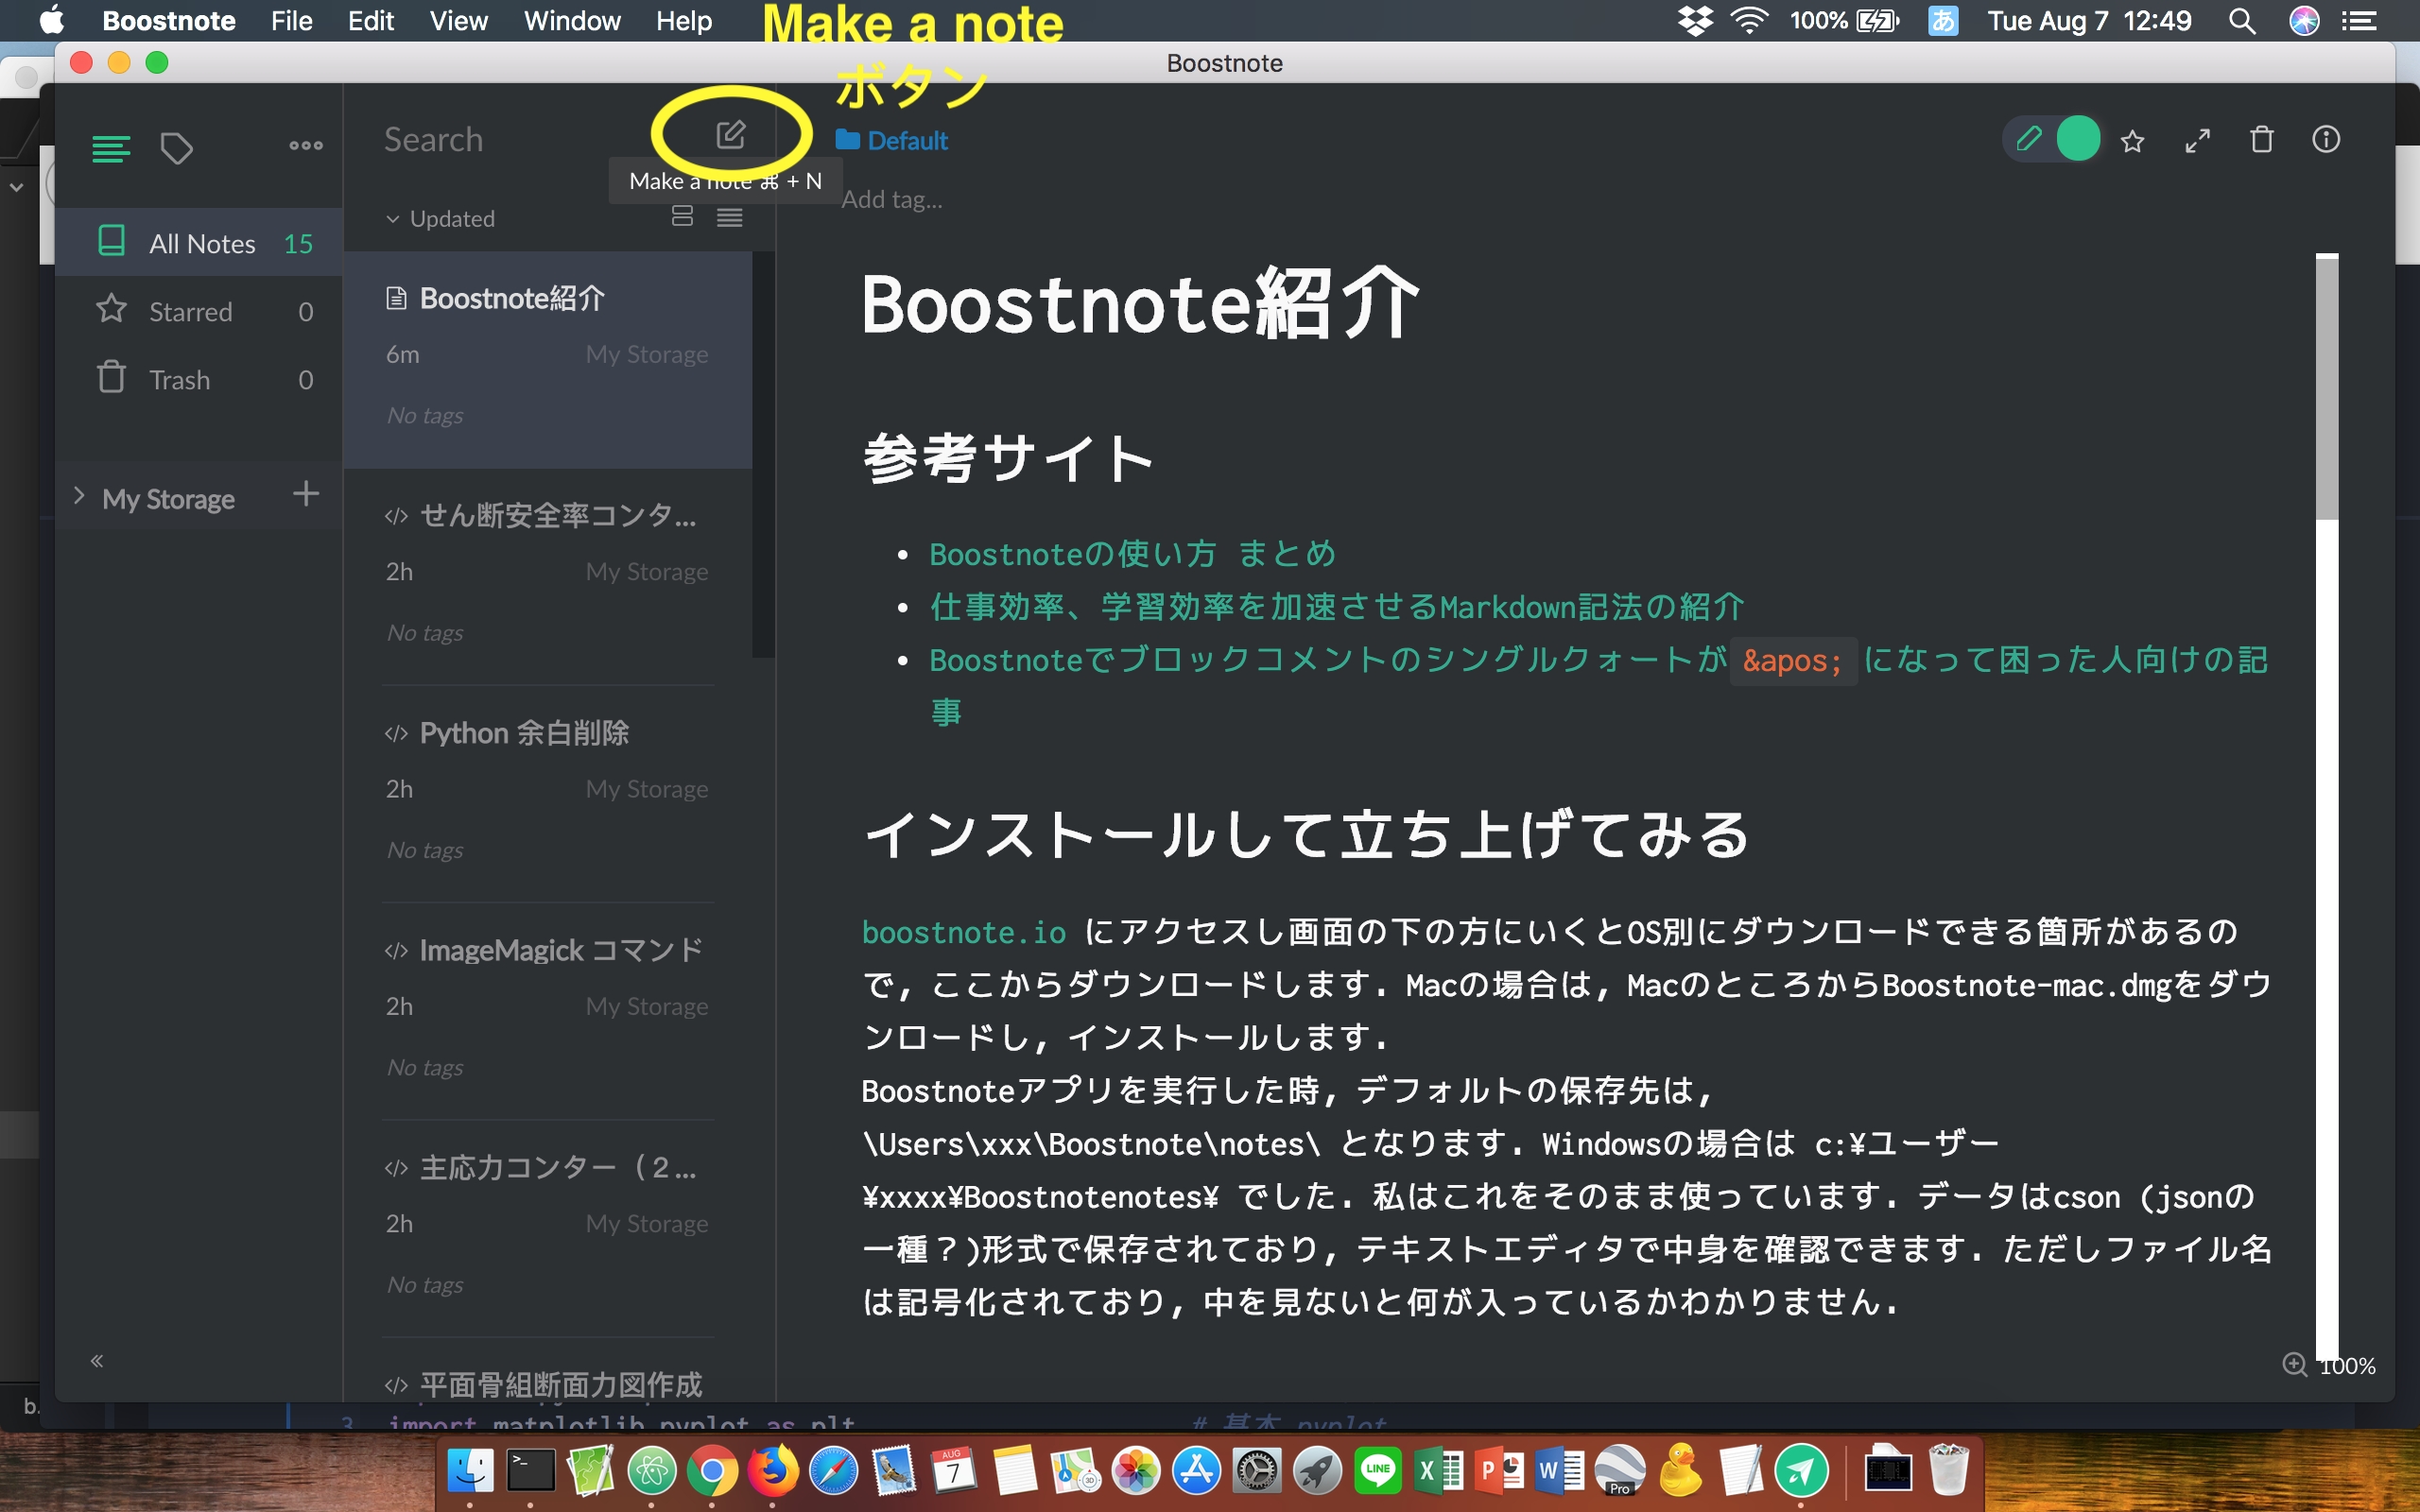The image size is (2420, 1512).
Task: Open the zoom level 100% control
Action: 2330,1365
